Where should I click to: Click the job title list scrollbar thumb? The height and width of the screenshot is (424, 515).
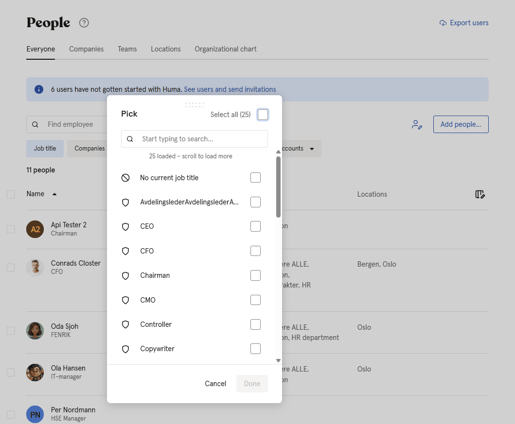[278, 187]
